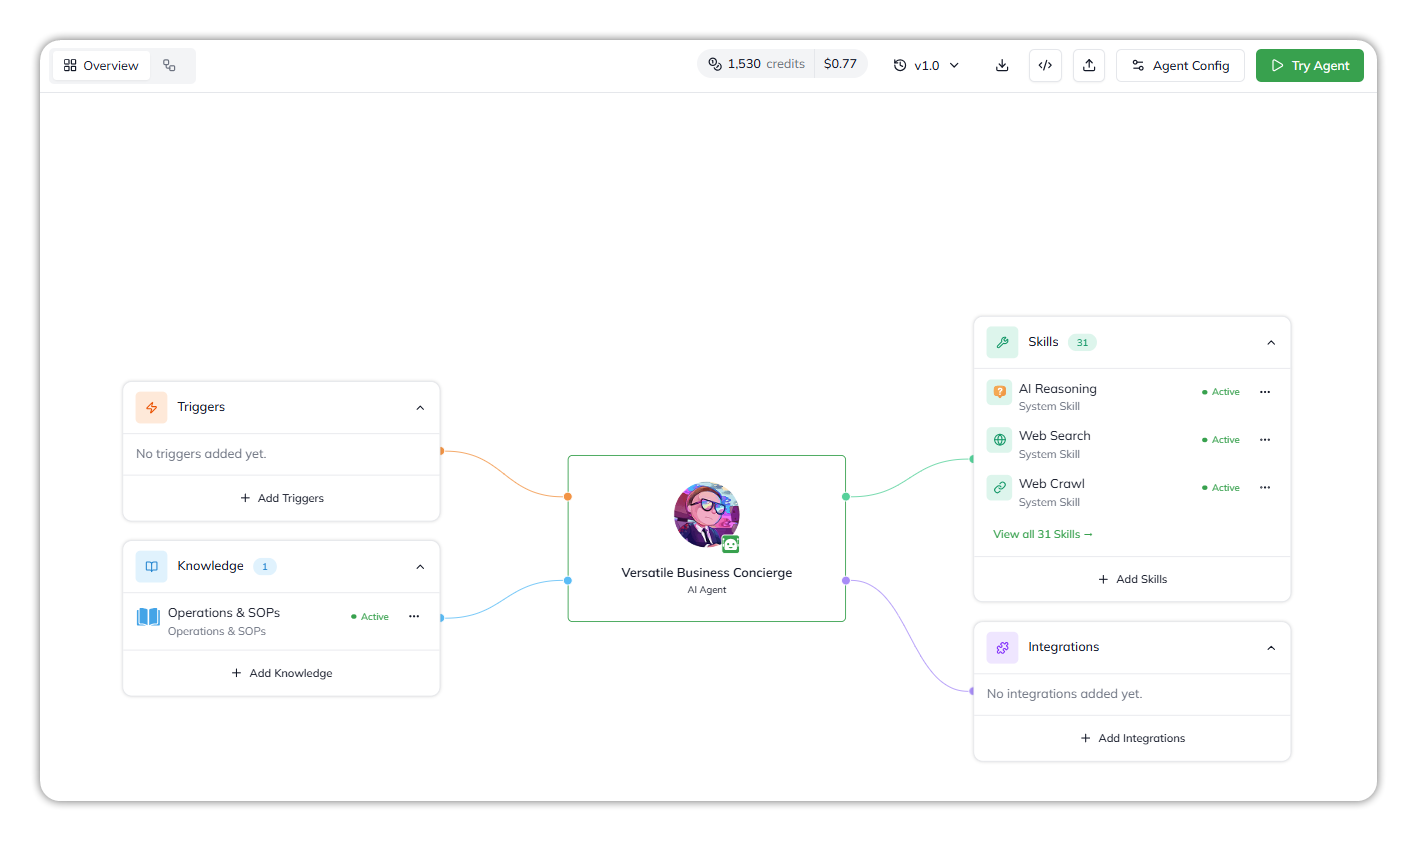Image resolution: width=1417 pixels, height=841 pixels.
Task: Click the 'No integrations added yet.' text
Action: [x=1064, y=694]
